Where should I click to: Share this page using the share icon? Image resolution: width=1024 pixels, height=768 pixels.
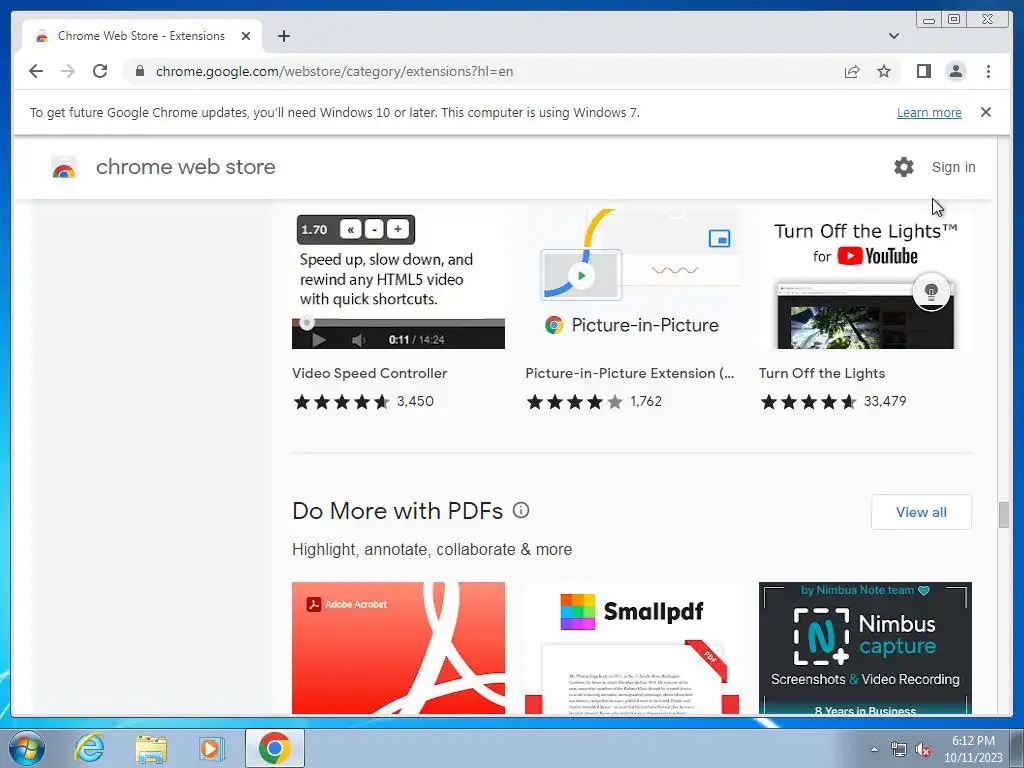coord(852,71)
